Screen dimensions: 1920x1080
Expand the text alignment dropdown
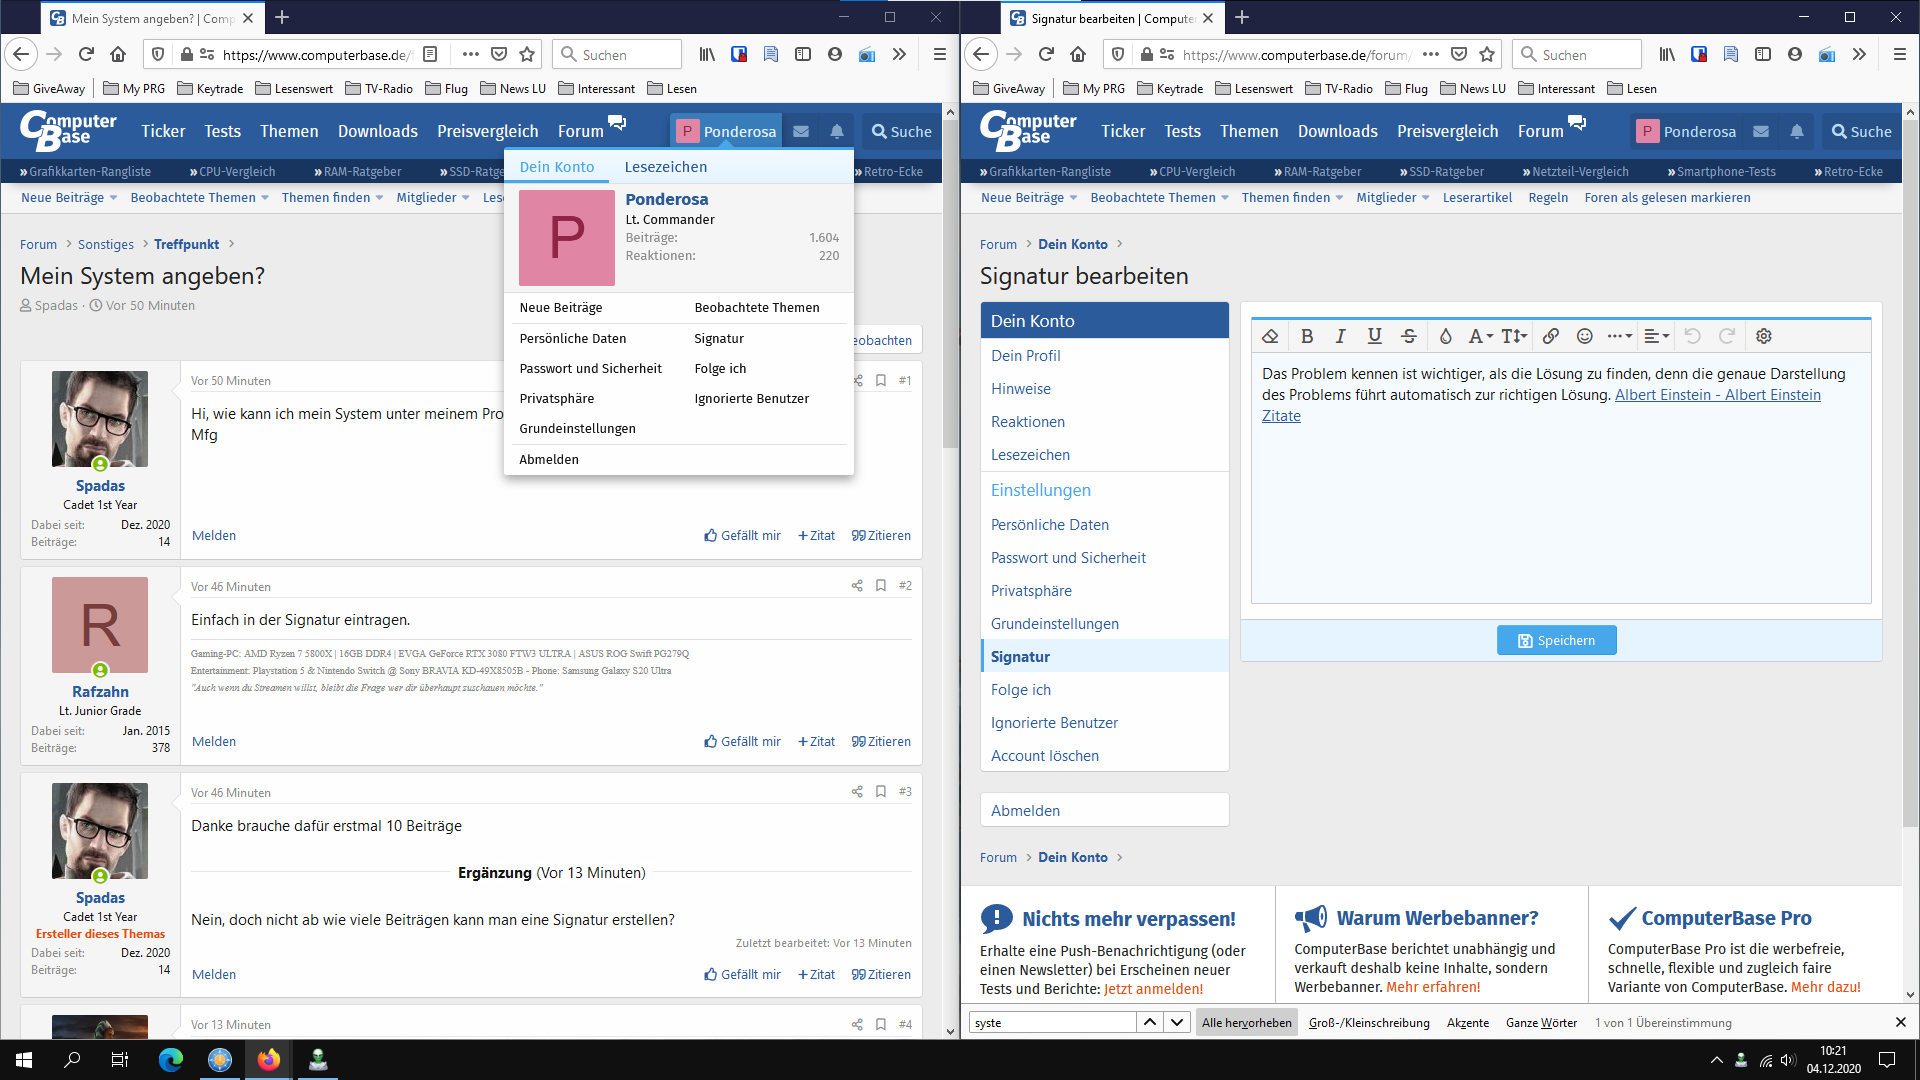[1656, 336]
